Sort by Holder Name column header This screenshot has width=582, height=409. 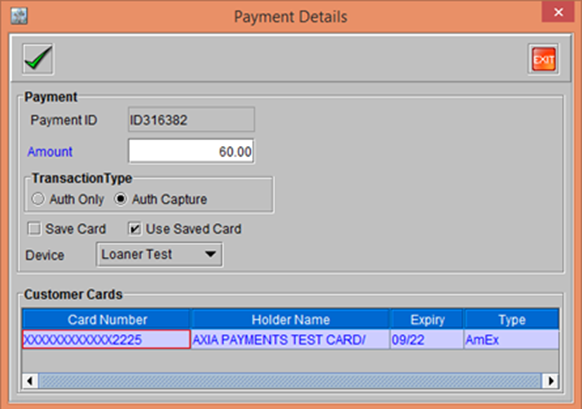pos(290,320)
